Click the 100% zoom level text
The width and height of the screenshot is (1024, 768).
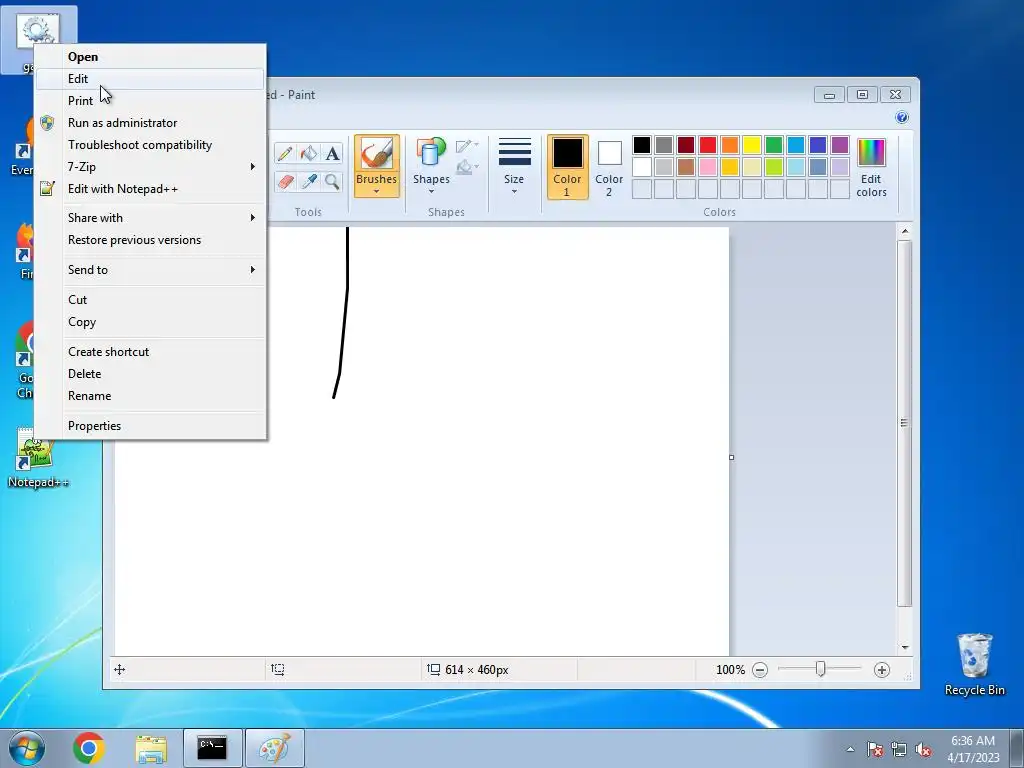pyautogui.click(x=730, y=670)
